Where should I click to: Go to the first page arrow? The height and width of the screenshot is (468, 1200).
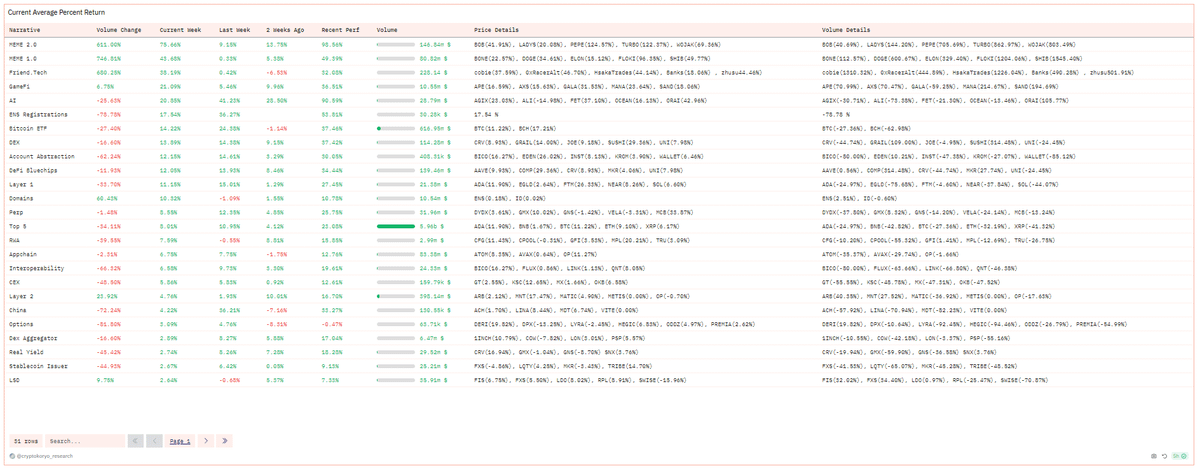click(x=136, y=440)
